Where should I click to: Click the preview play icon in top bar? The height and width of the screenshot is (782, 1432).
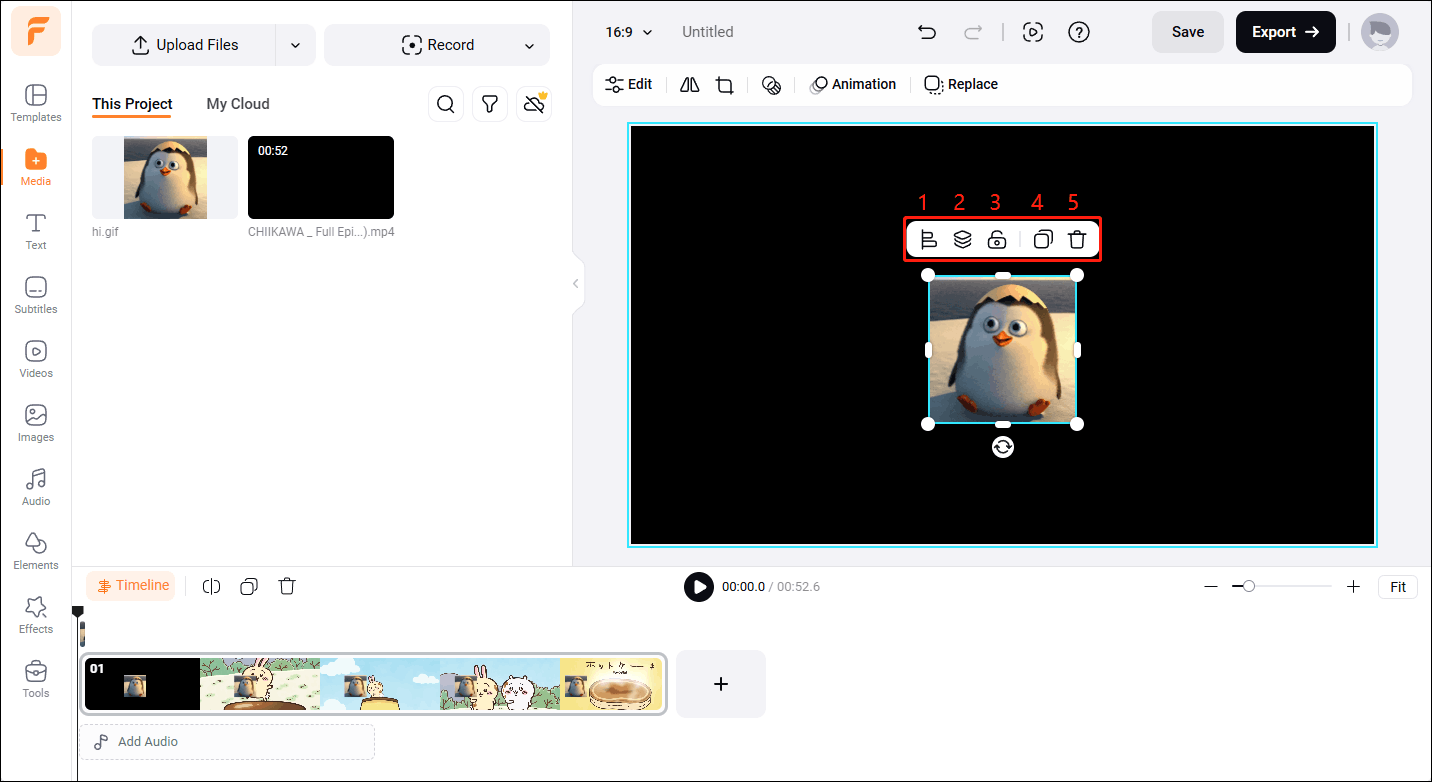tap(1033, 32)
